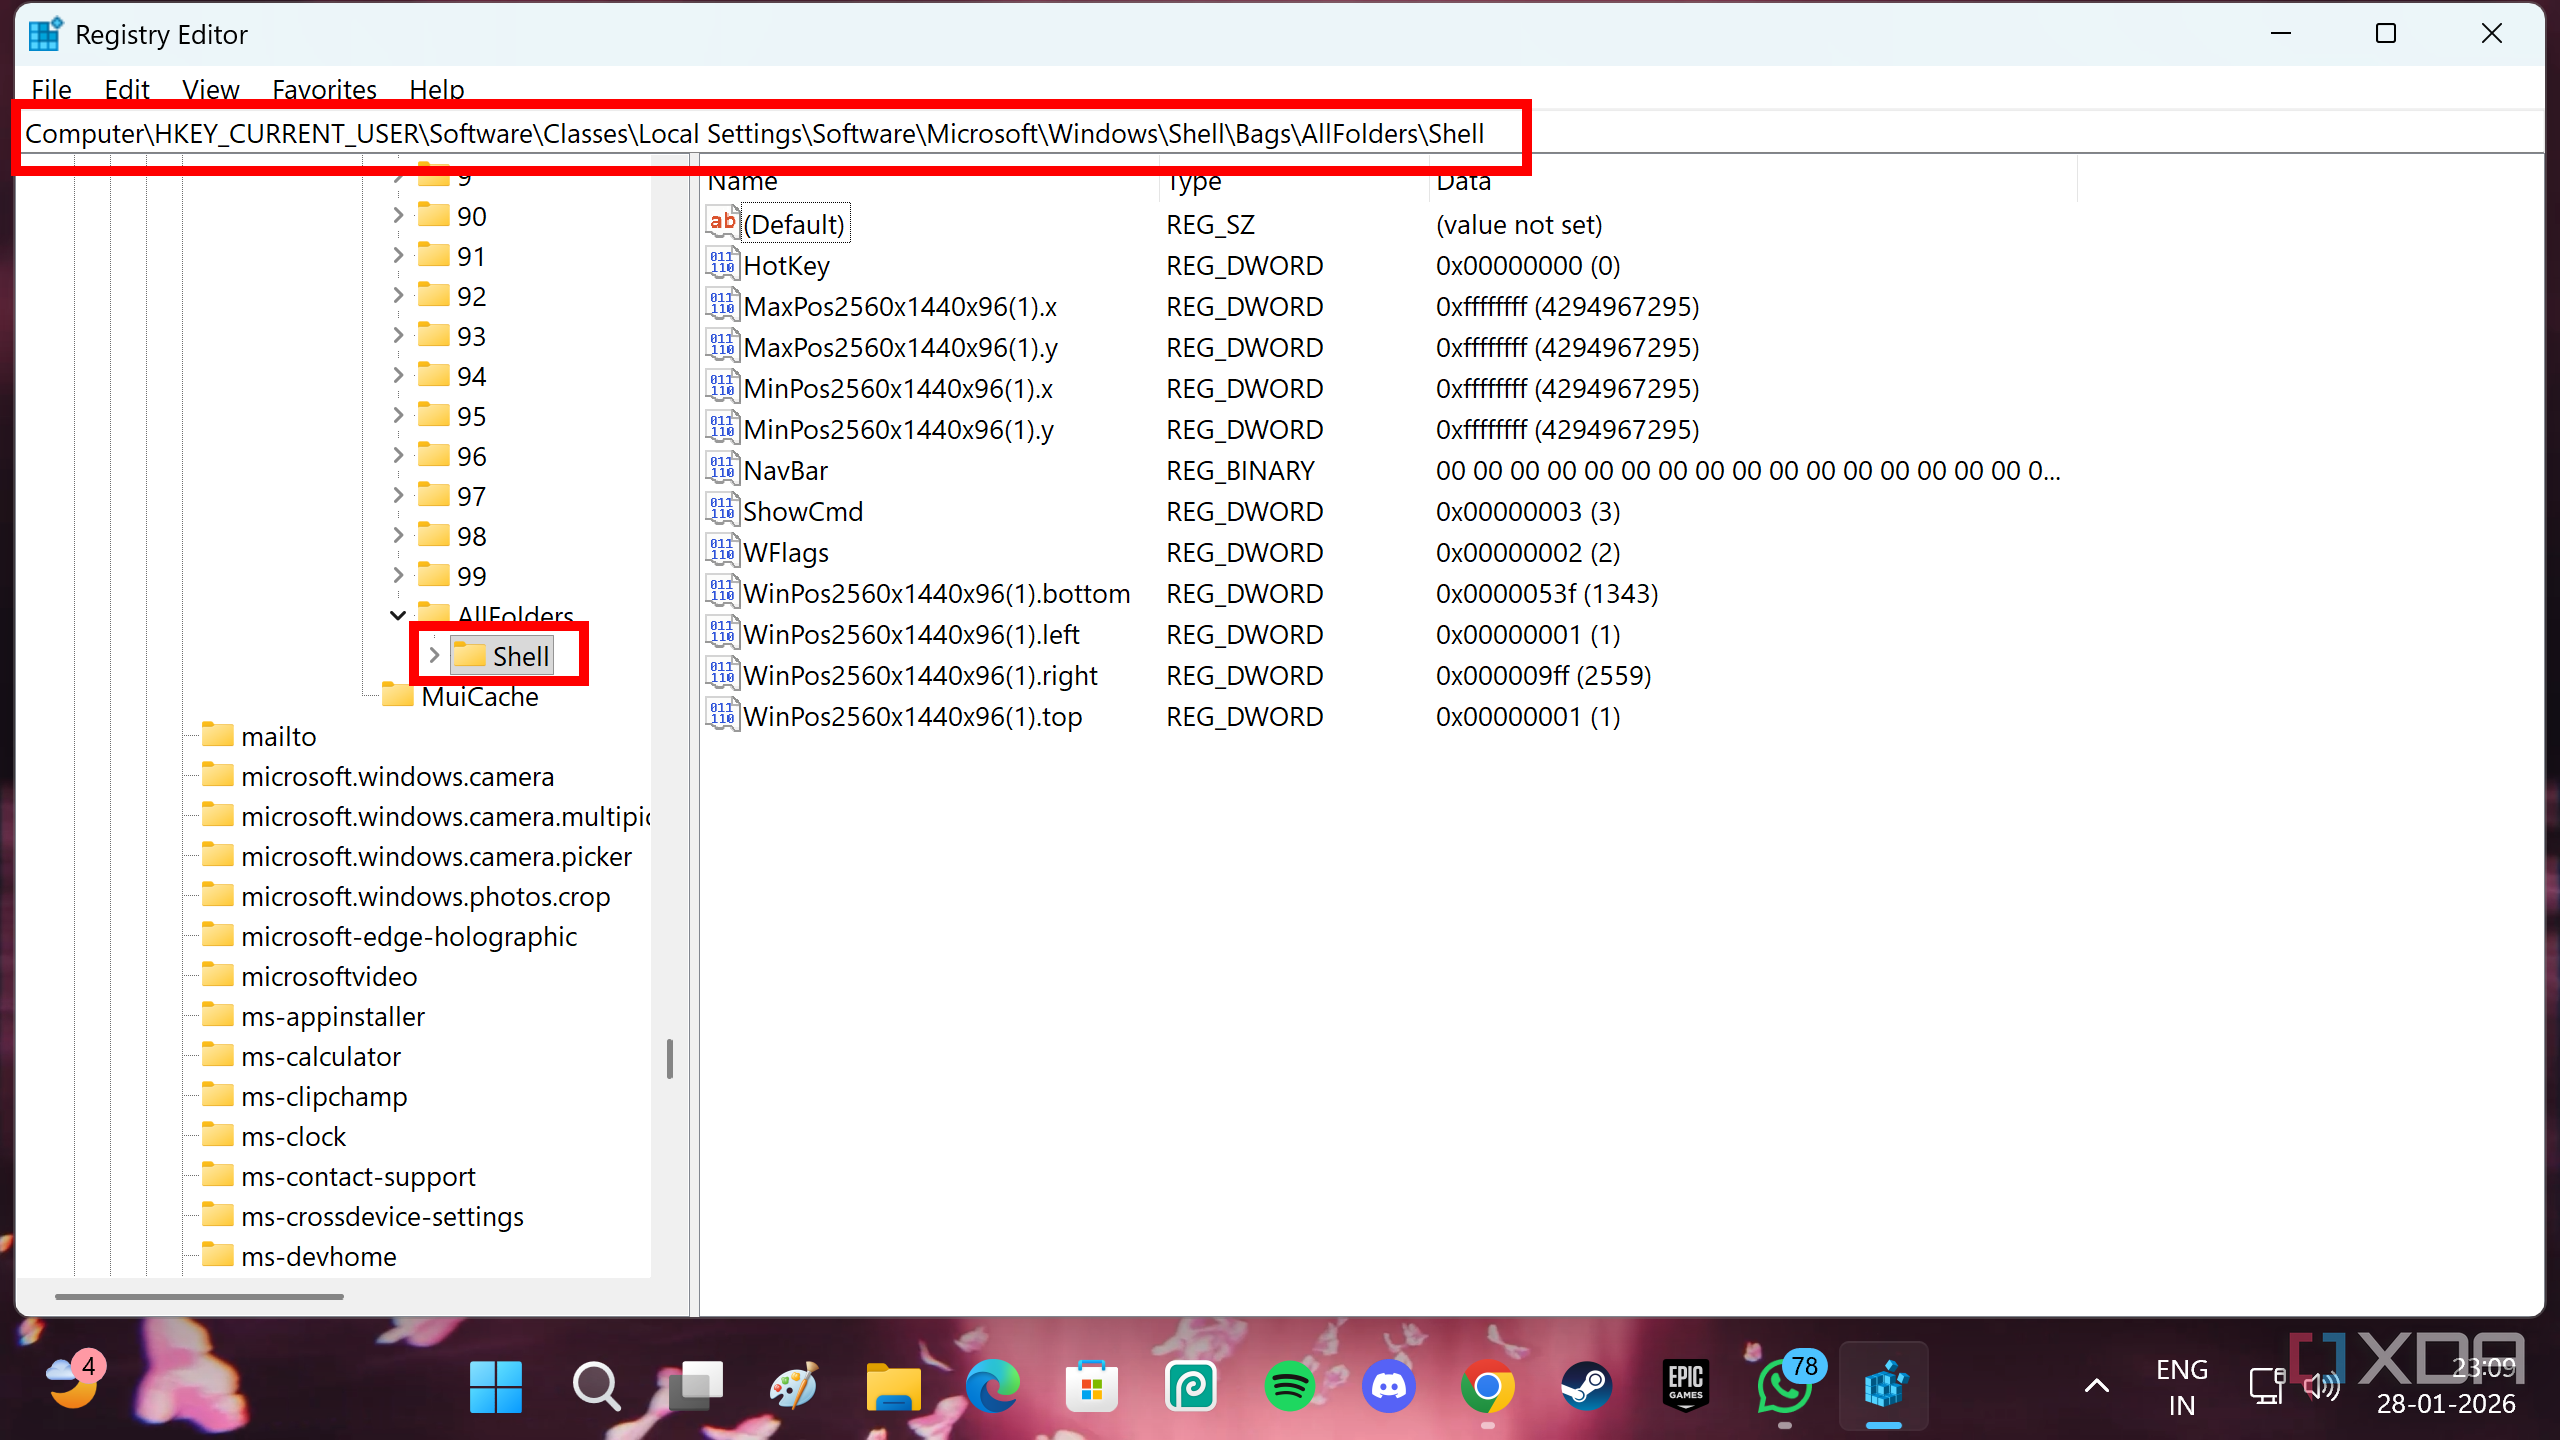This screenshot has width=2560, height=1440.
Task: Select microsoft.windows.camera key
Action: [397, 776]
